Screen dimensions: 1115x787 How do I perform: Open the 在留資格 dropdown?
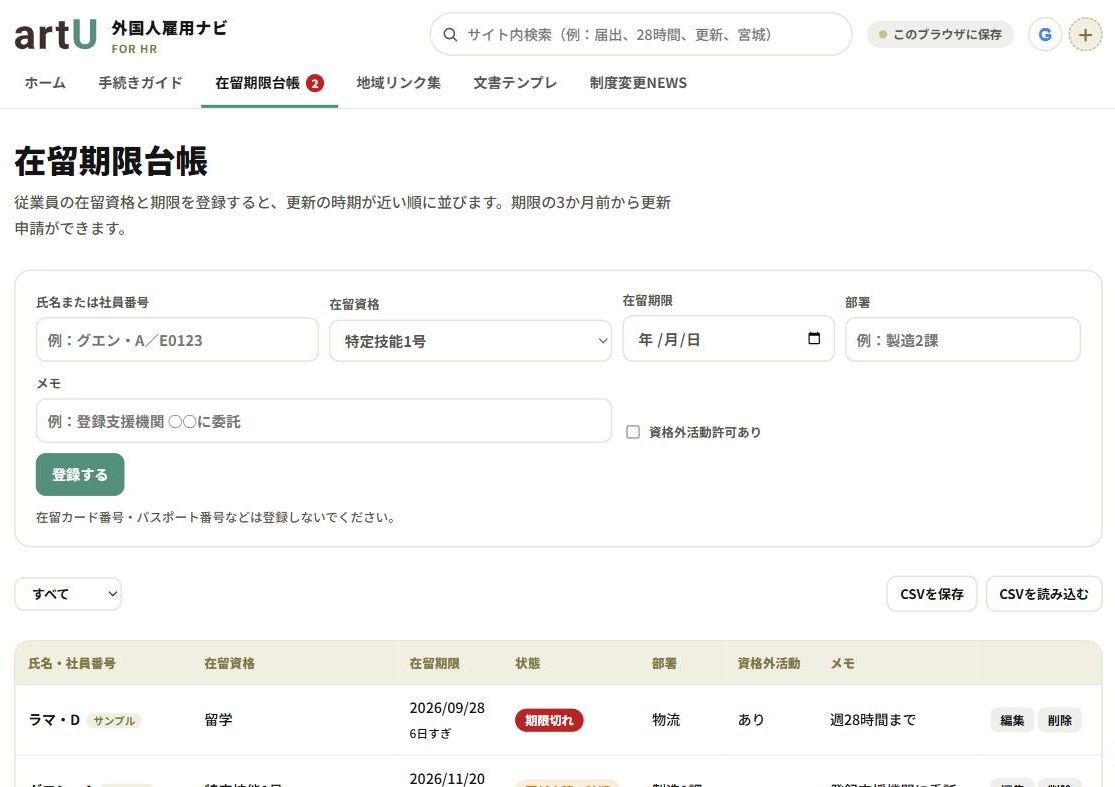click(470, 341)
